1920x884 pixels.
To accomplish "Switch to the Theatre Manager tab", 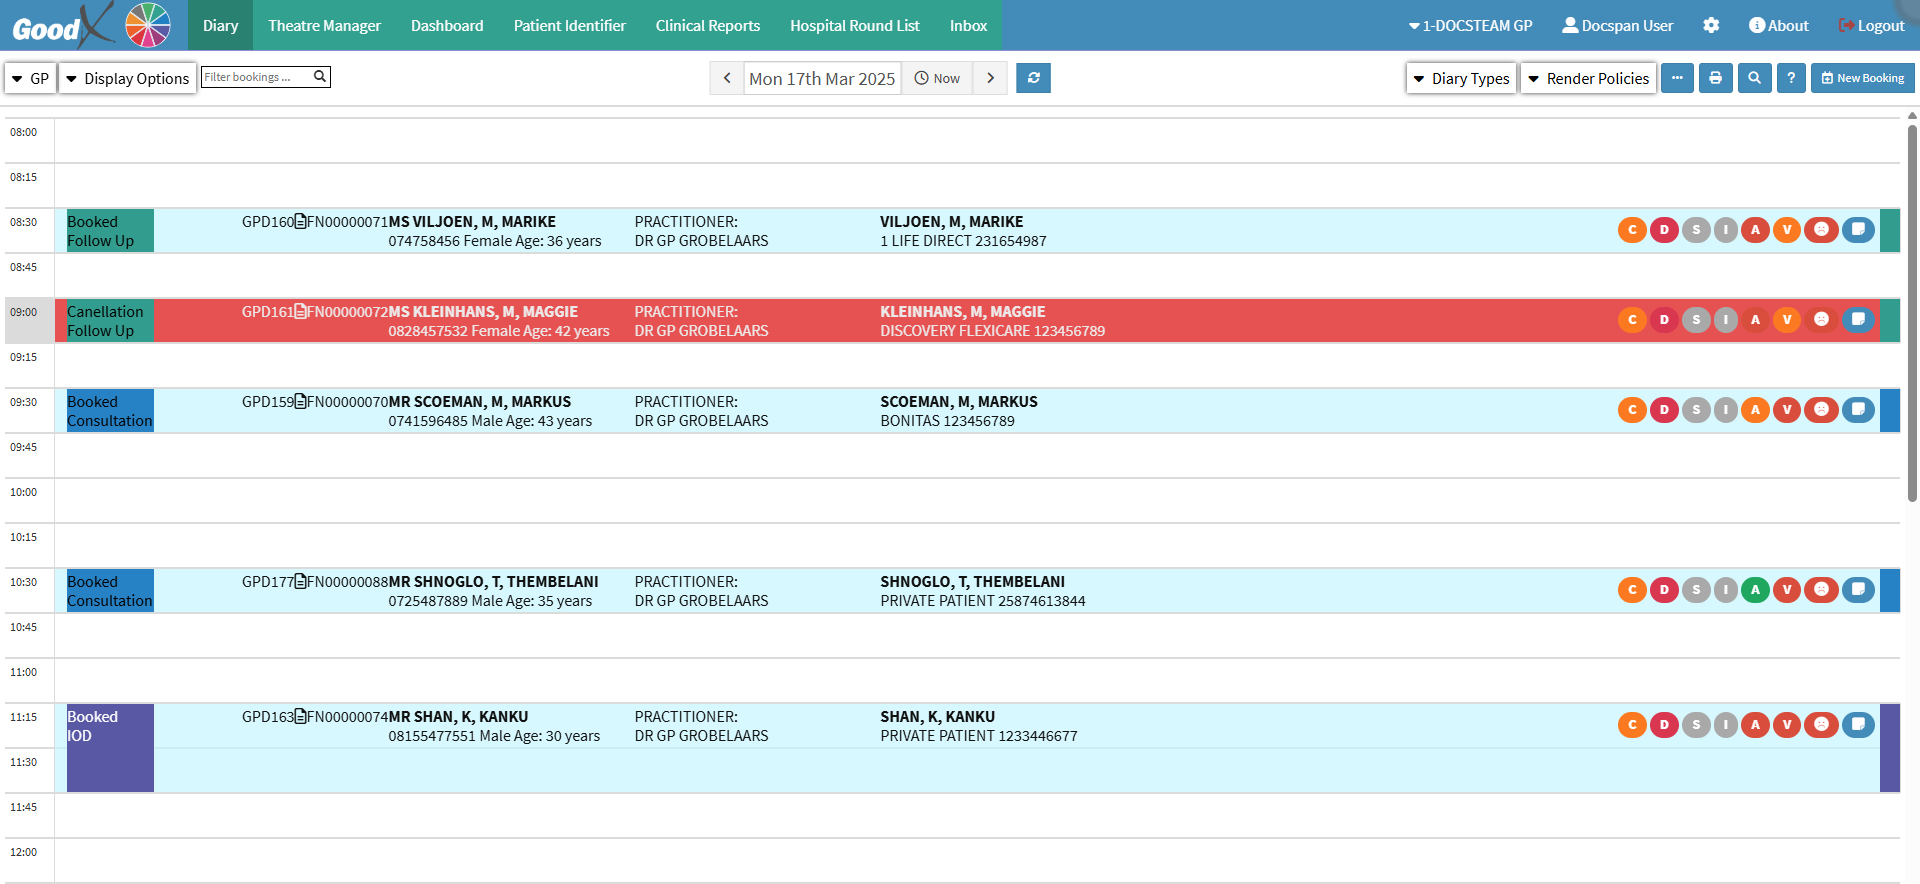I will click(x=324, y=26).
